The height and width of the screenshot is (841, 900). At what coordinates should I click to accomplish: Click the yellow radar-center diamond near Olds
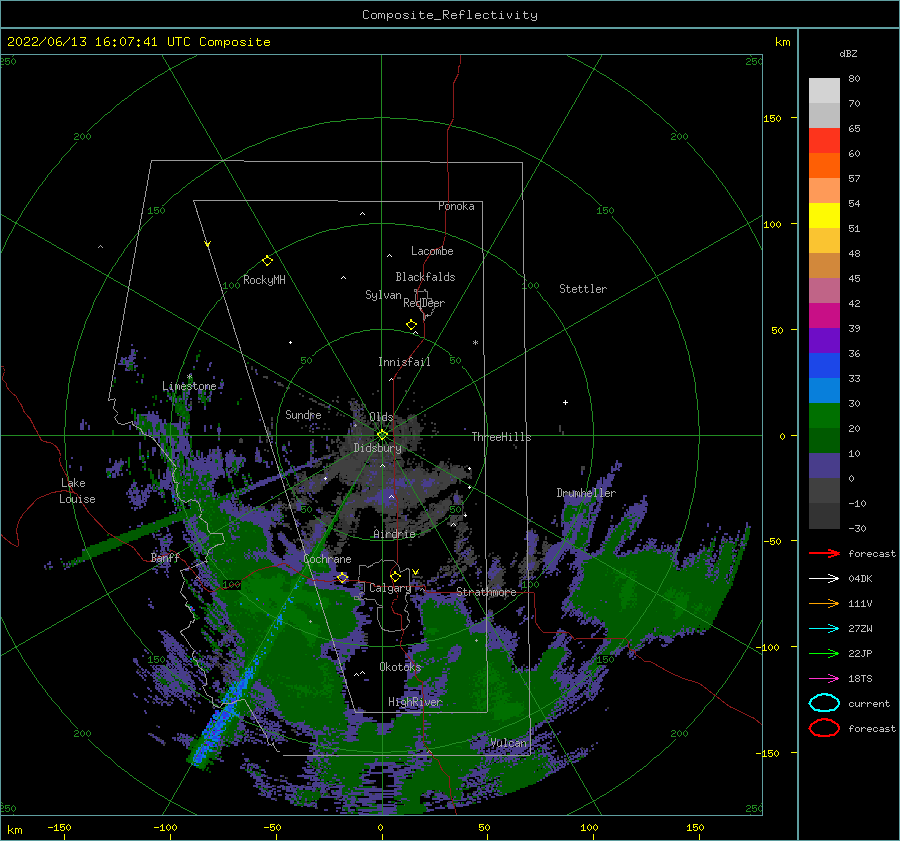pyautogui.click(x=382, y=435)
